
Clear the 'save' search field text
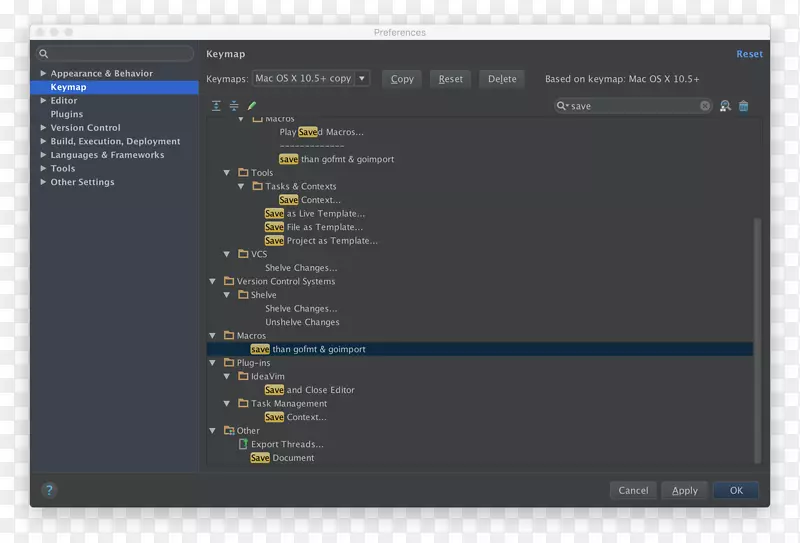click(x=705, y=106)
